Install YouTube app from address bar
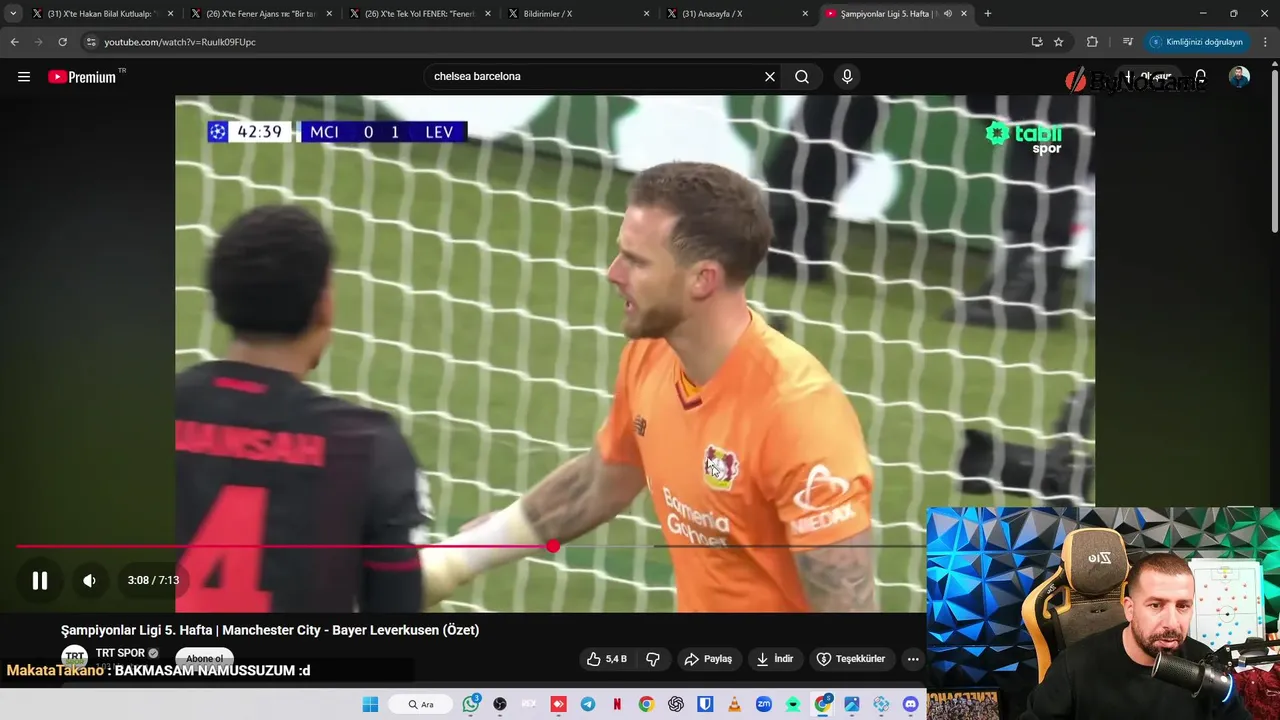The width and height of the screenshot is (1280, 720). point(1037,42)
